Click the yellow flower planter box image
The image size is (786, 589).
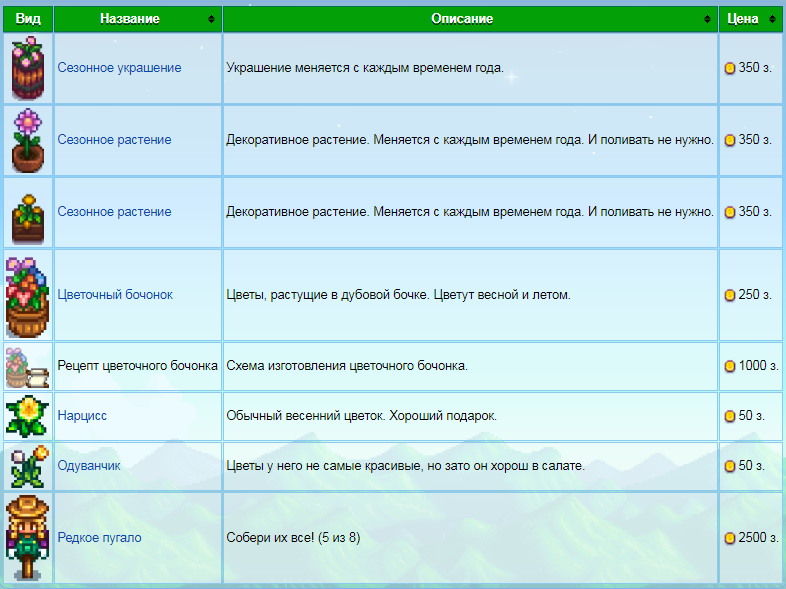(28, 219)
